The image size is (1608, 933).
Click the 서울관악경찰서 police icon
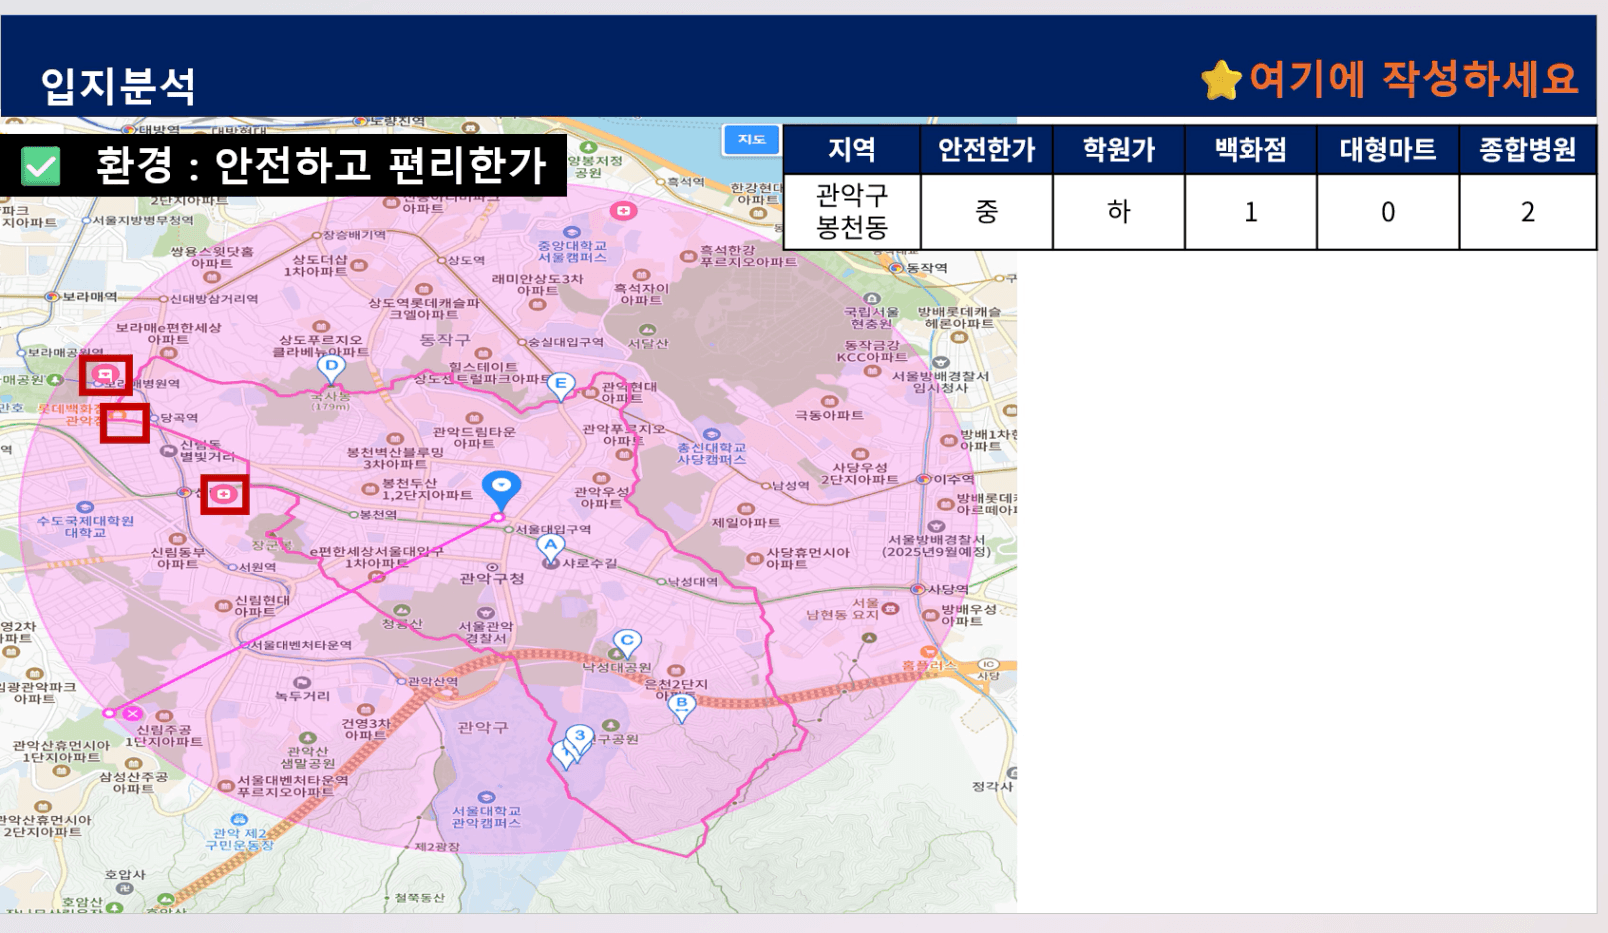[x=486, y=613]
